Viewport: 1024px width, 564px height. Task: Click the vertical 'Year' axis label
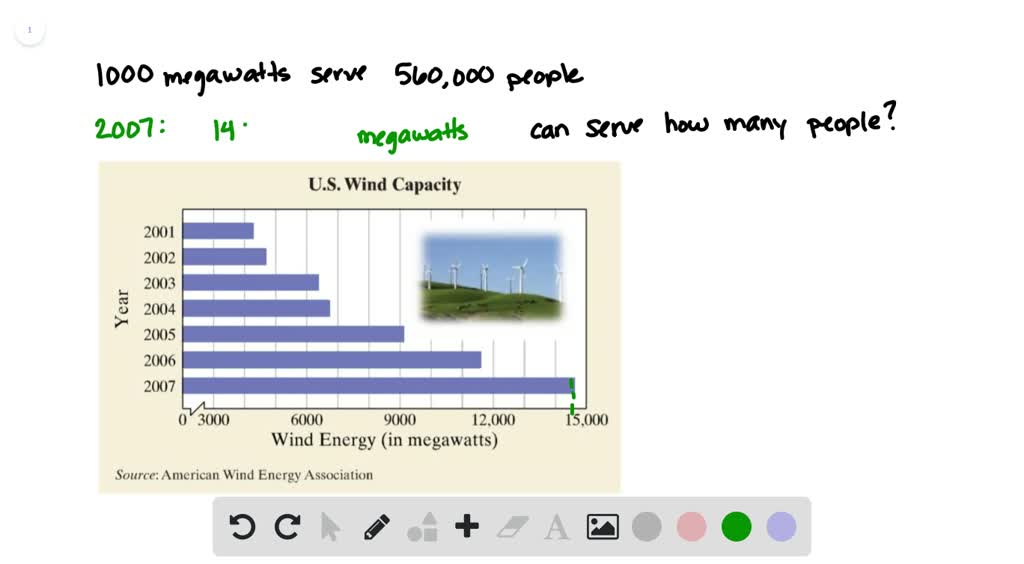coord(121,308)
